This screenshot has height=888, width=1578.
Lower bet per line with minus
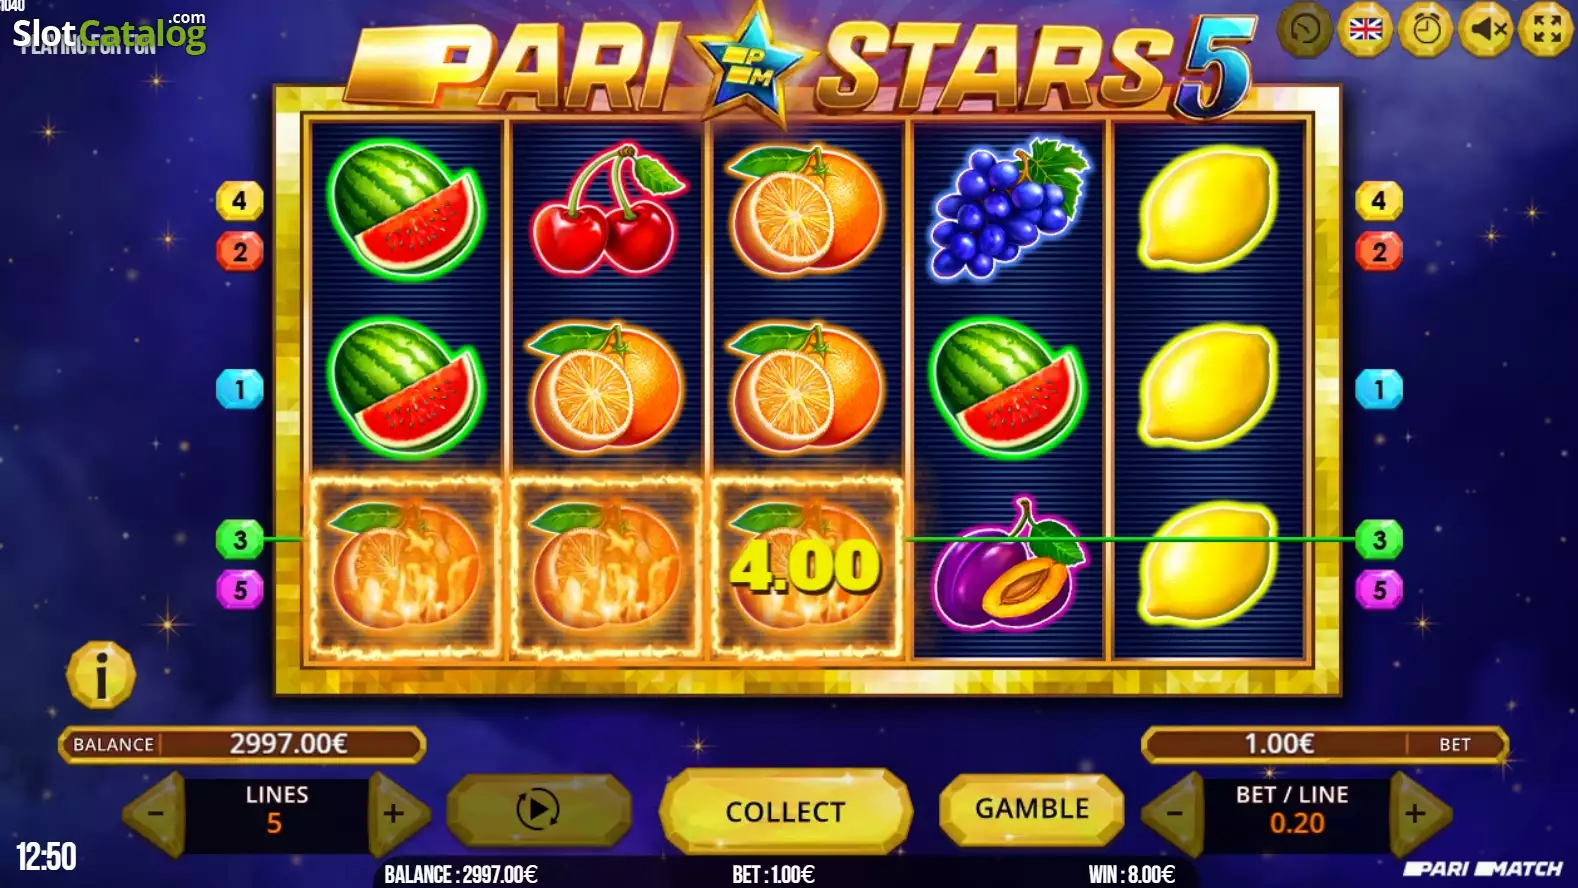(1173, 814)
